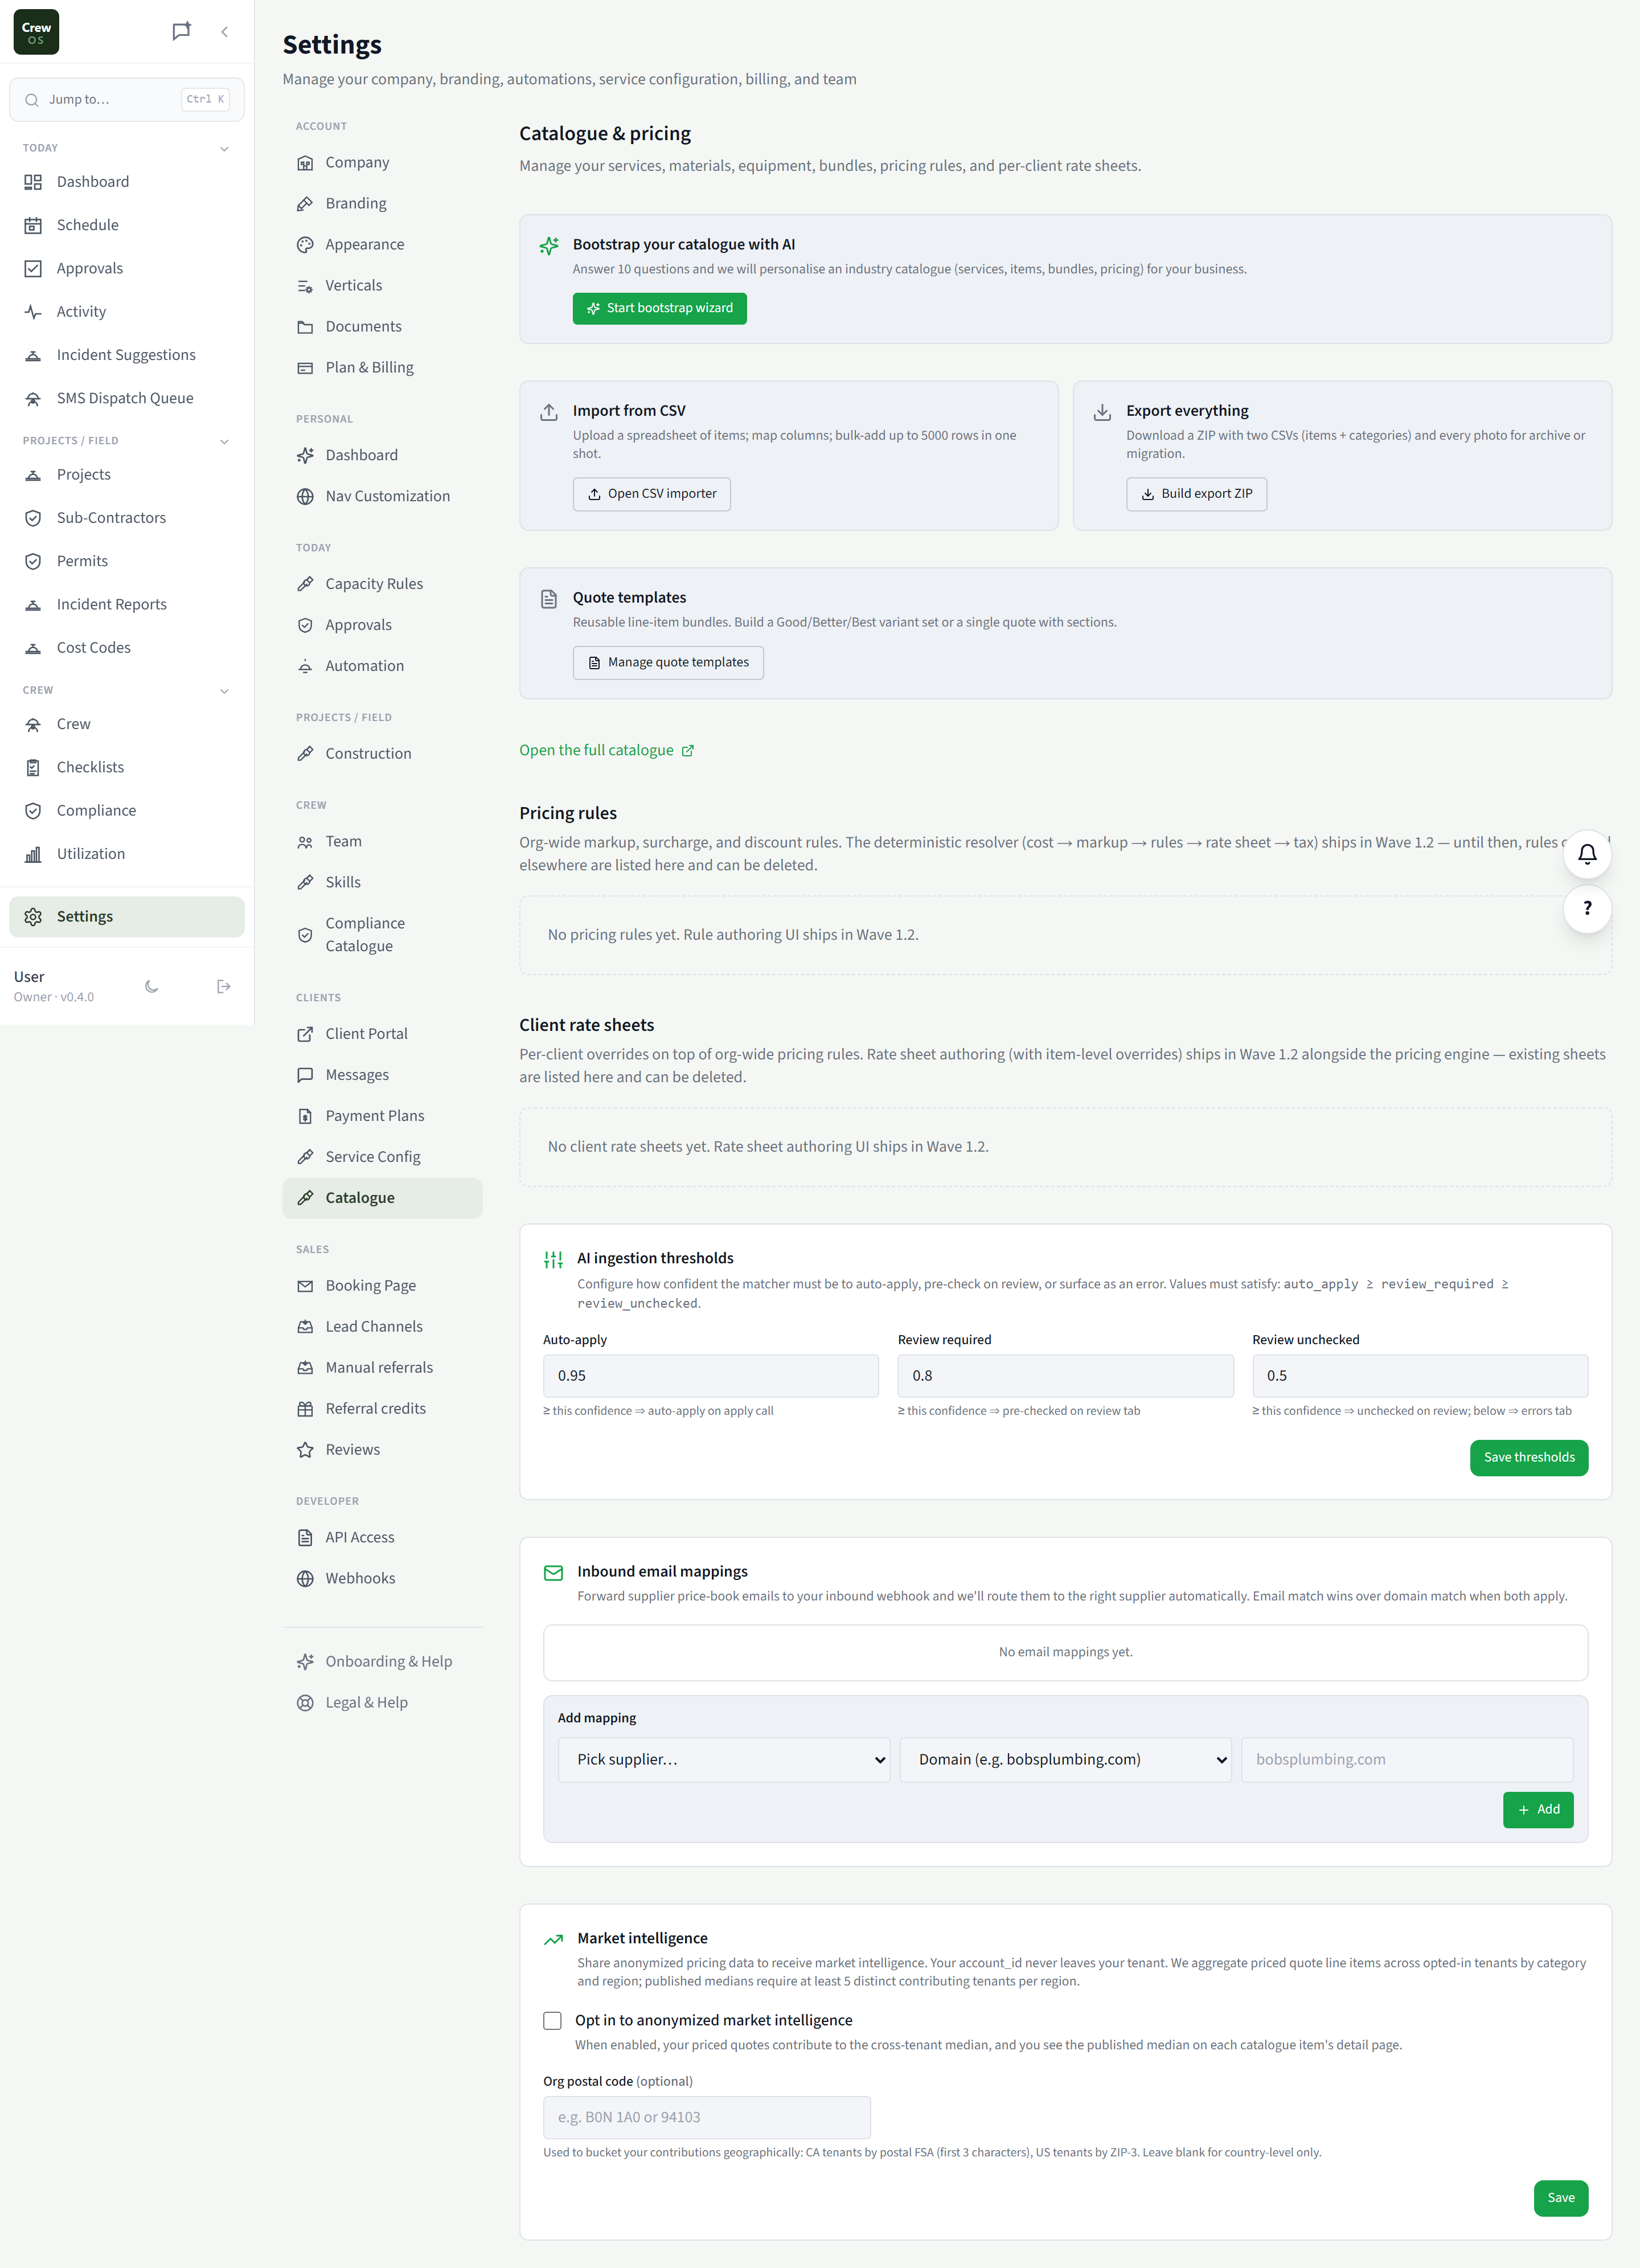Open Onboarding & Help
This screenshot has height=2268, width=1640.
click(382, 1662)
